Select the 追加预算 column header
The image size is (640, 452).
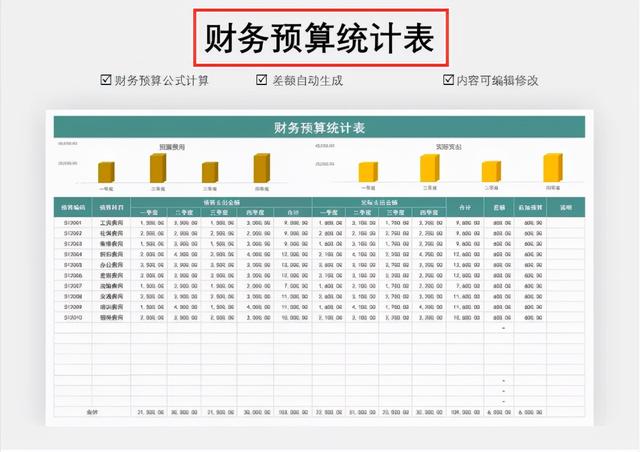(x=530, y=207)
